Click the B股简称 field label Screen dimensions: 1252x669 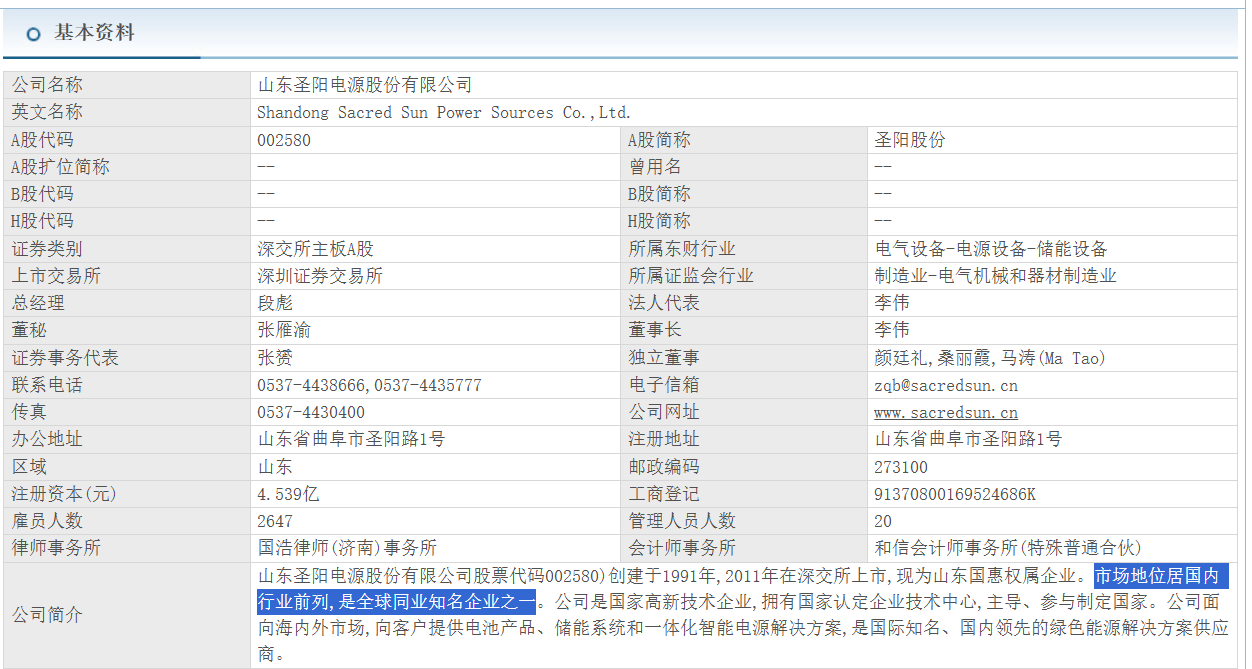pyautogui.click(x=659, y=194)
